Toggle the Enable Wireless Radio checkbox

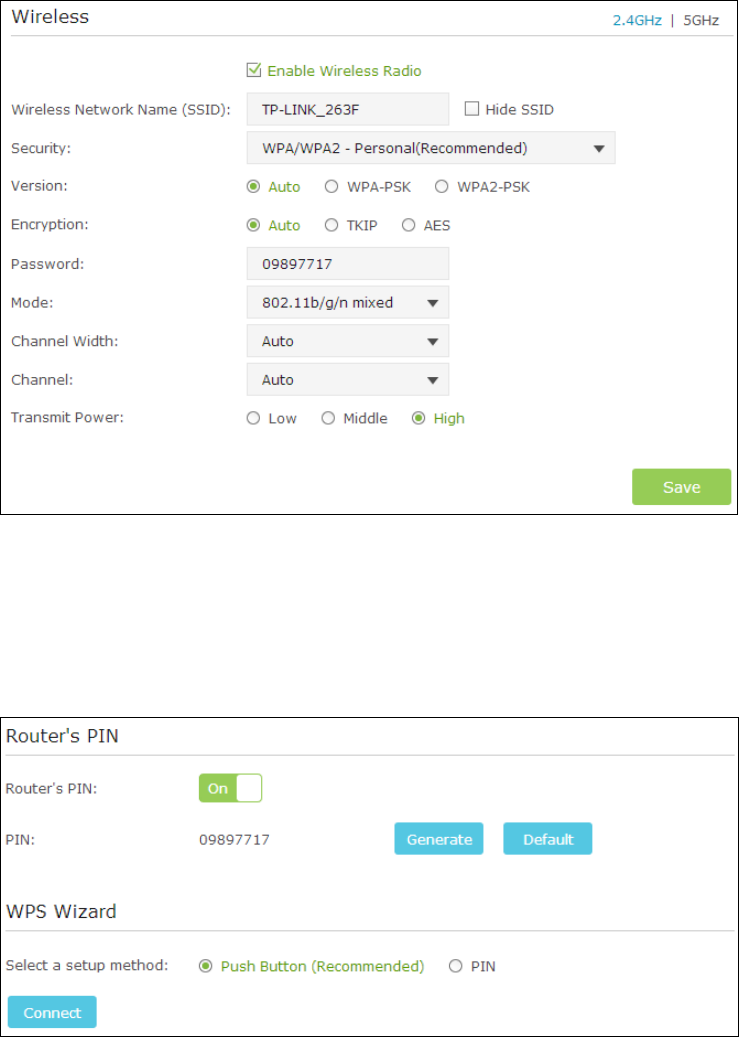(x=253, y=70)
